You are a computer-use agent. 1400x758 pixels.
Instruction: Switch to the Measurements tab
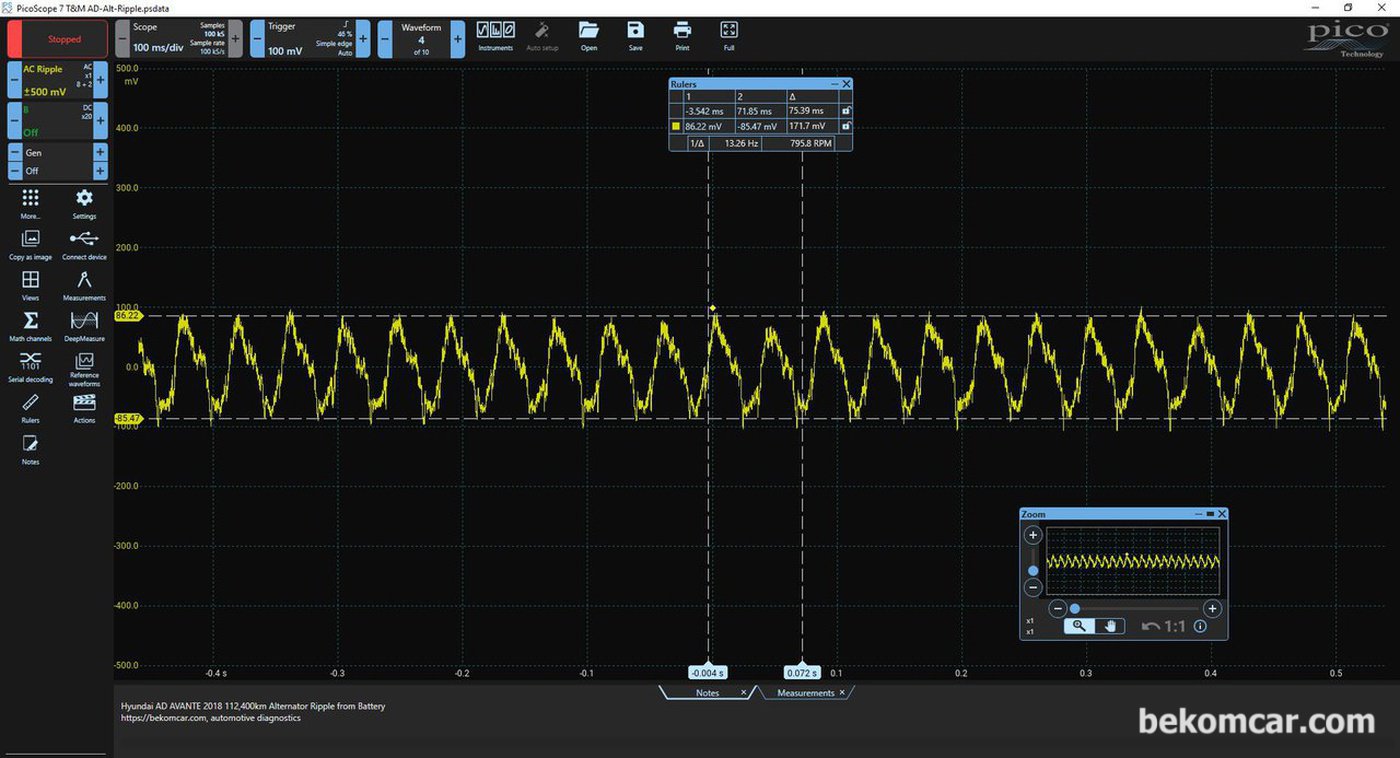(x=806, y=693)
